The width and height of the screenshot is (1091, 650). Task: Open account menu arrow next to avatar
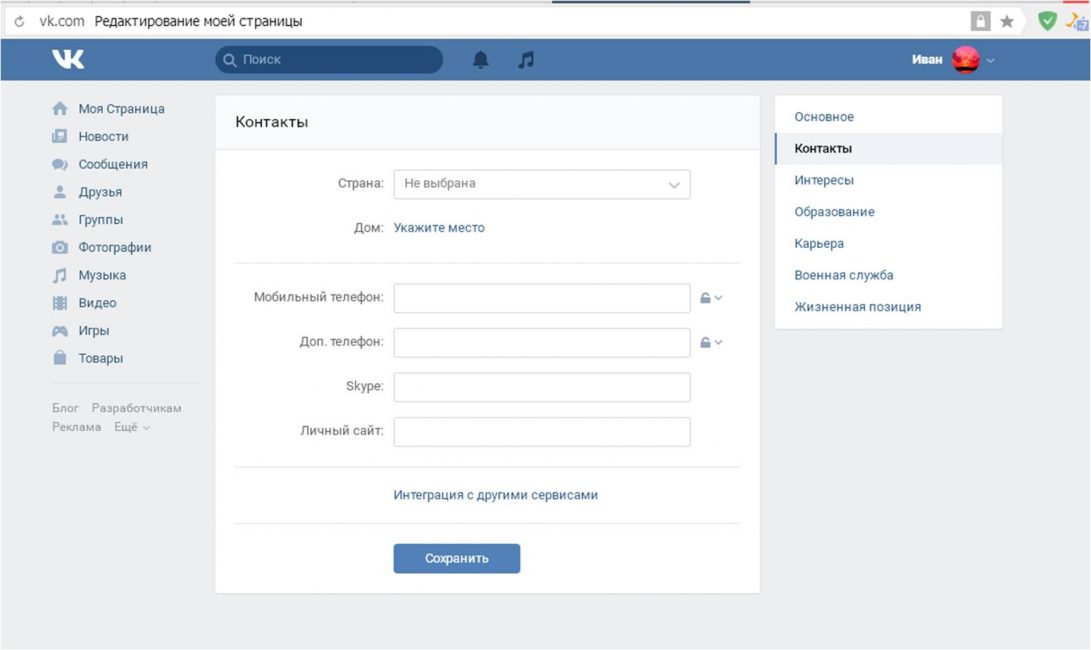(x=991, y=61)
